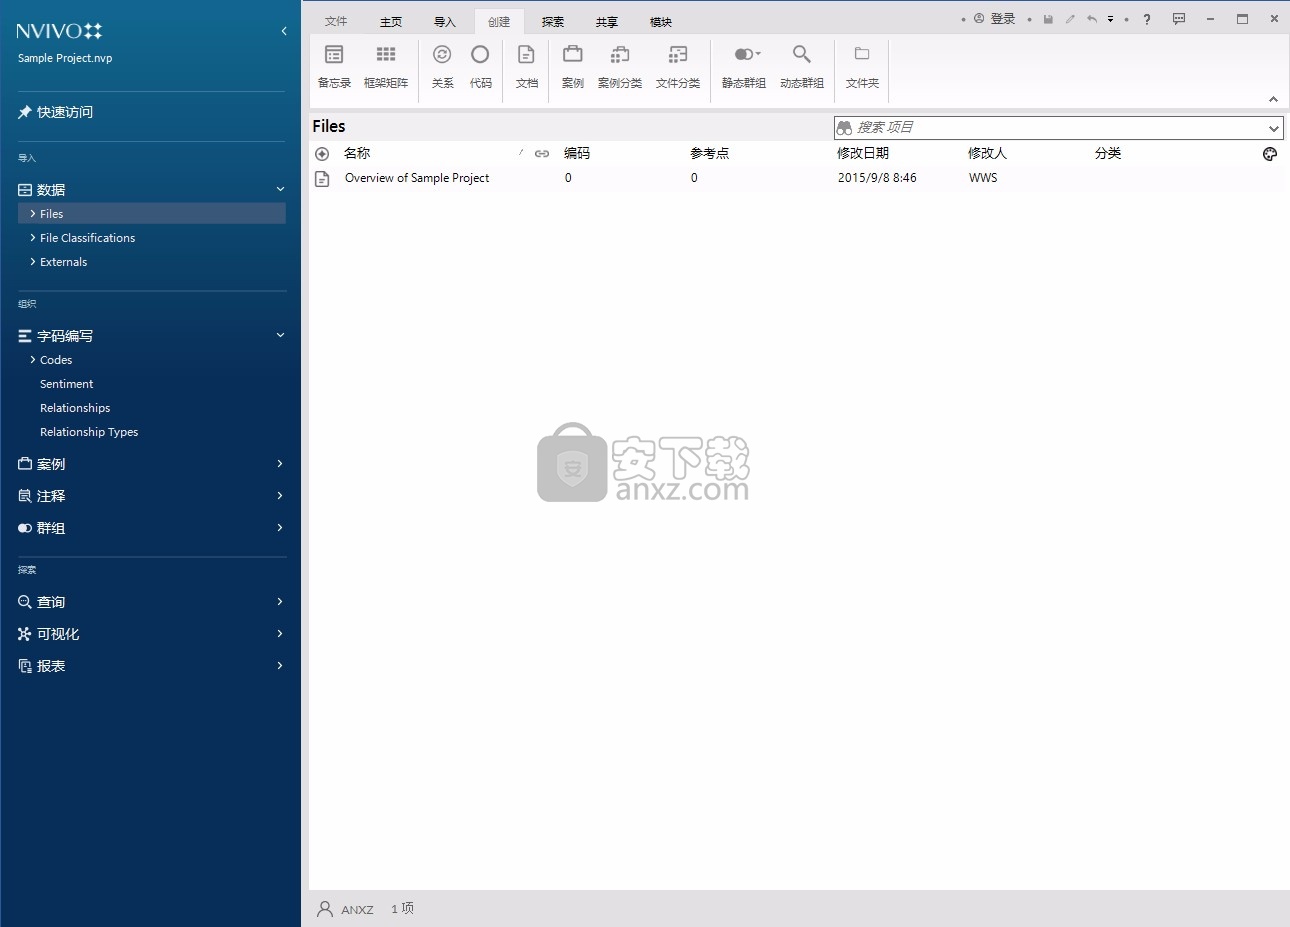Switch to the 探索 tab
1290x927 pixels.
click(x=553, y=21)
